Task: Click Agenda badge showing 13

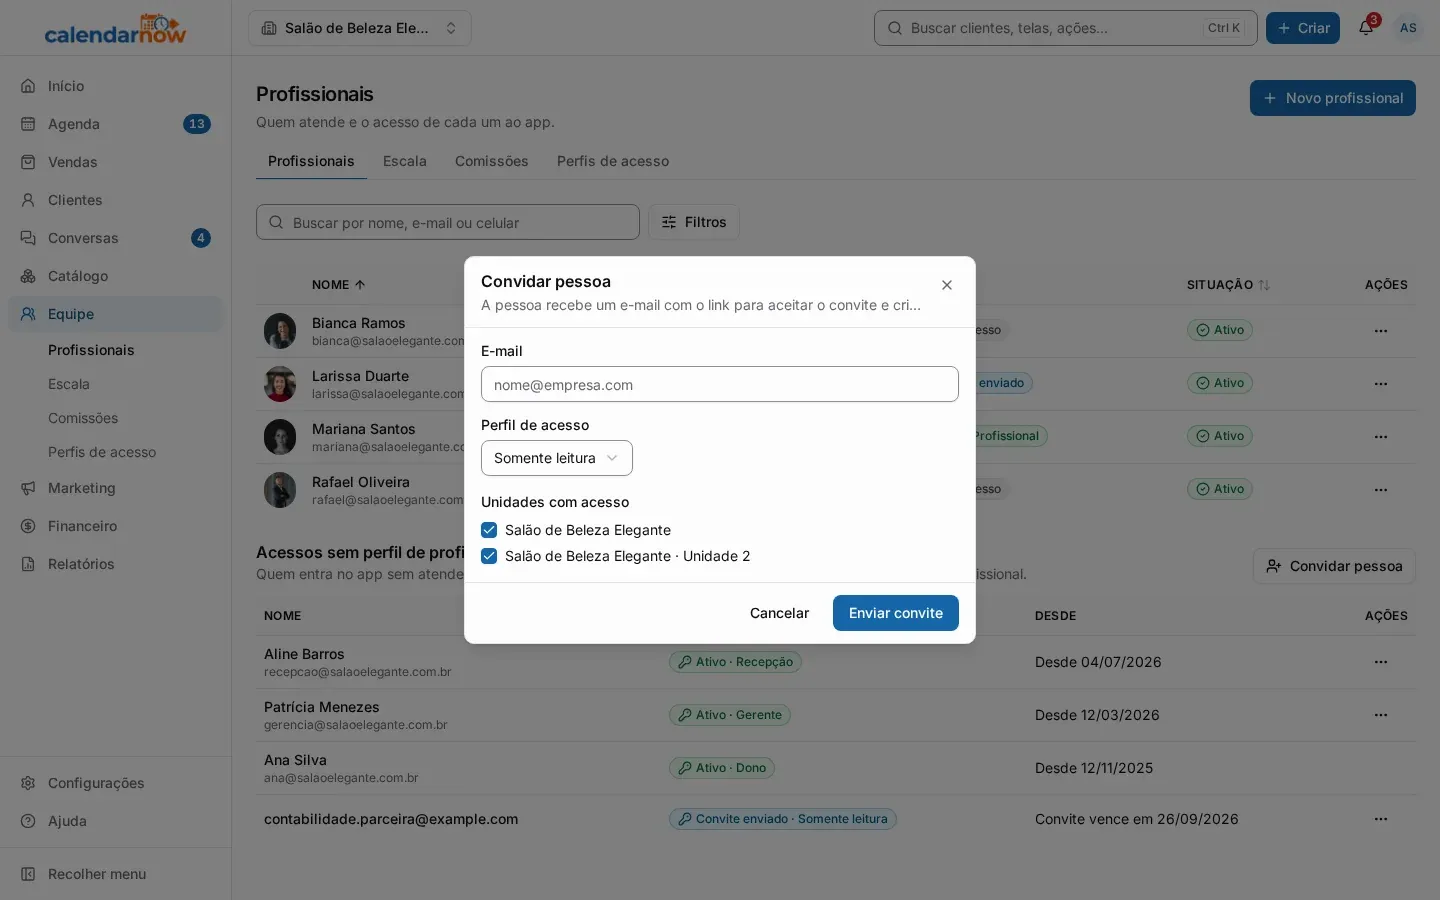Action: [197, 124]
